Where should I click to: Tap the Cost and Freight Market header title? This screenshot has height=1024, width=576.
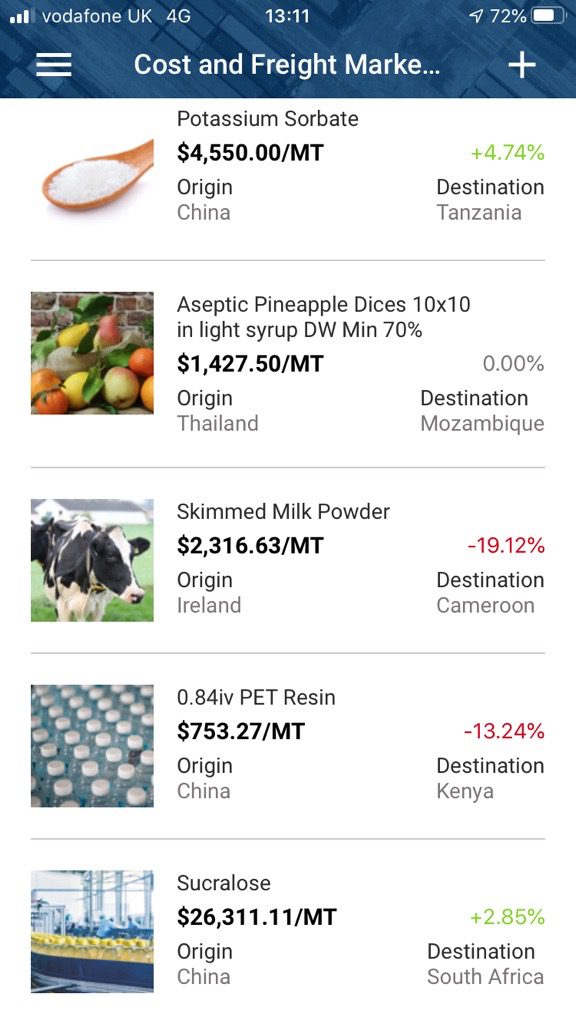pos(287,65)
